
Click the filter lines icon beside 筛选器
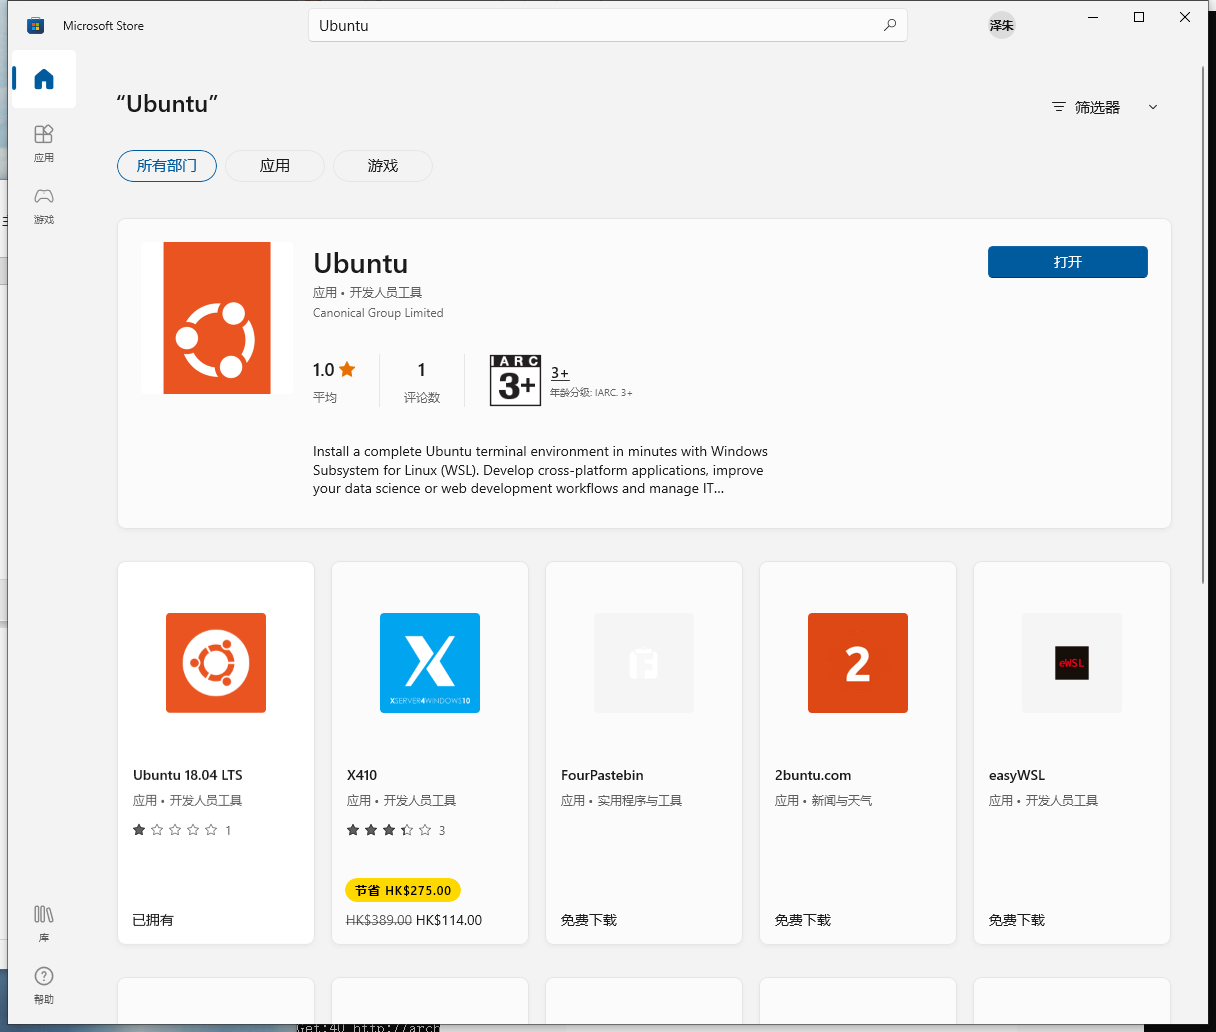[x=1059, y=107]
